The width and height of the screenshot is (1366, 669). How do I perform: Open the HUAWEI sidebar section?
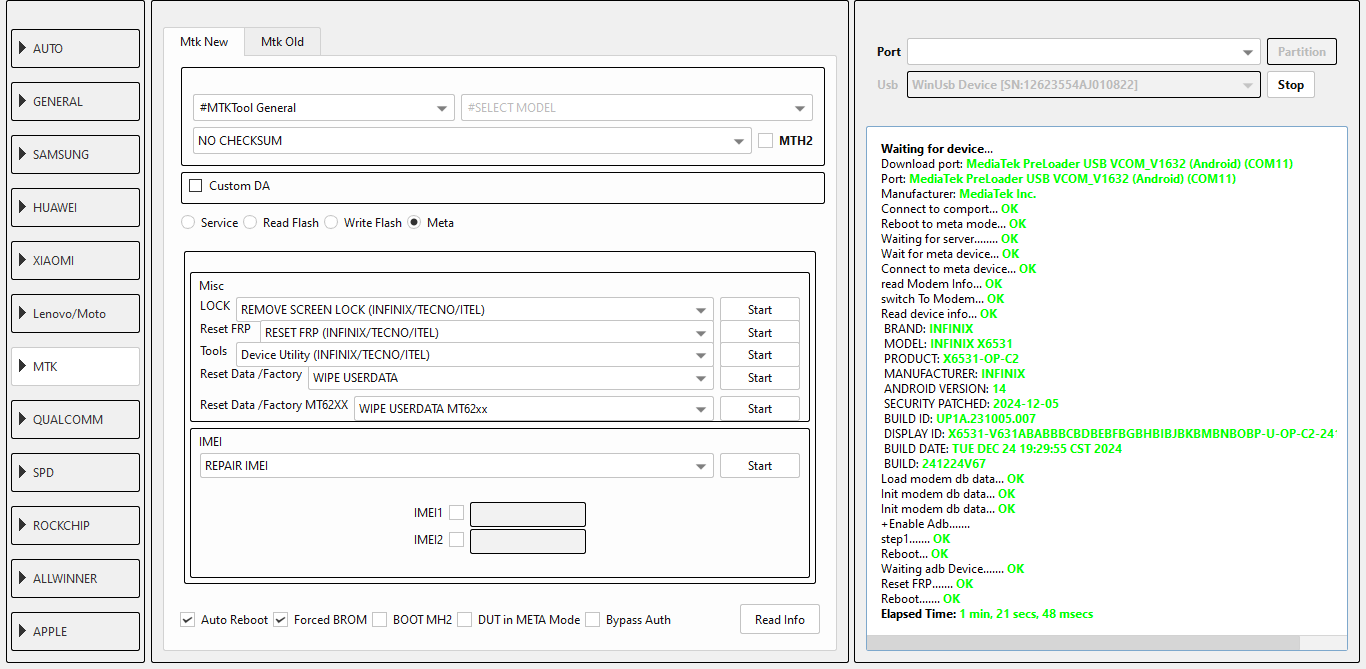75,207
